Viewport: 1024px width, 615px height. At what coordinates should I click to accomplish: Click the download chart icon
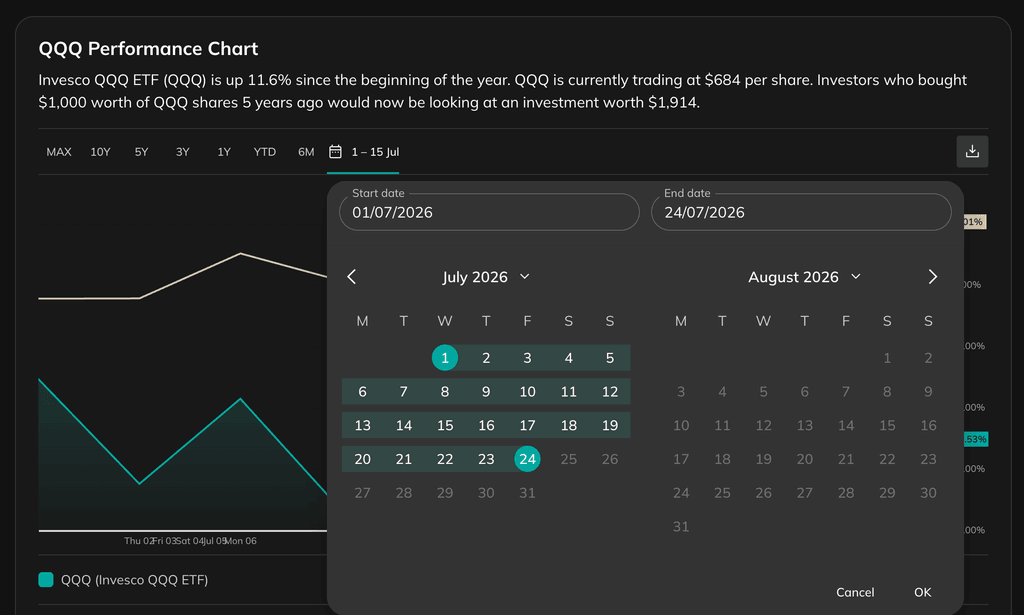coord(972,151)
